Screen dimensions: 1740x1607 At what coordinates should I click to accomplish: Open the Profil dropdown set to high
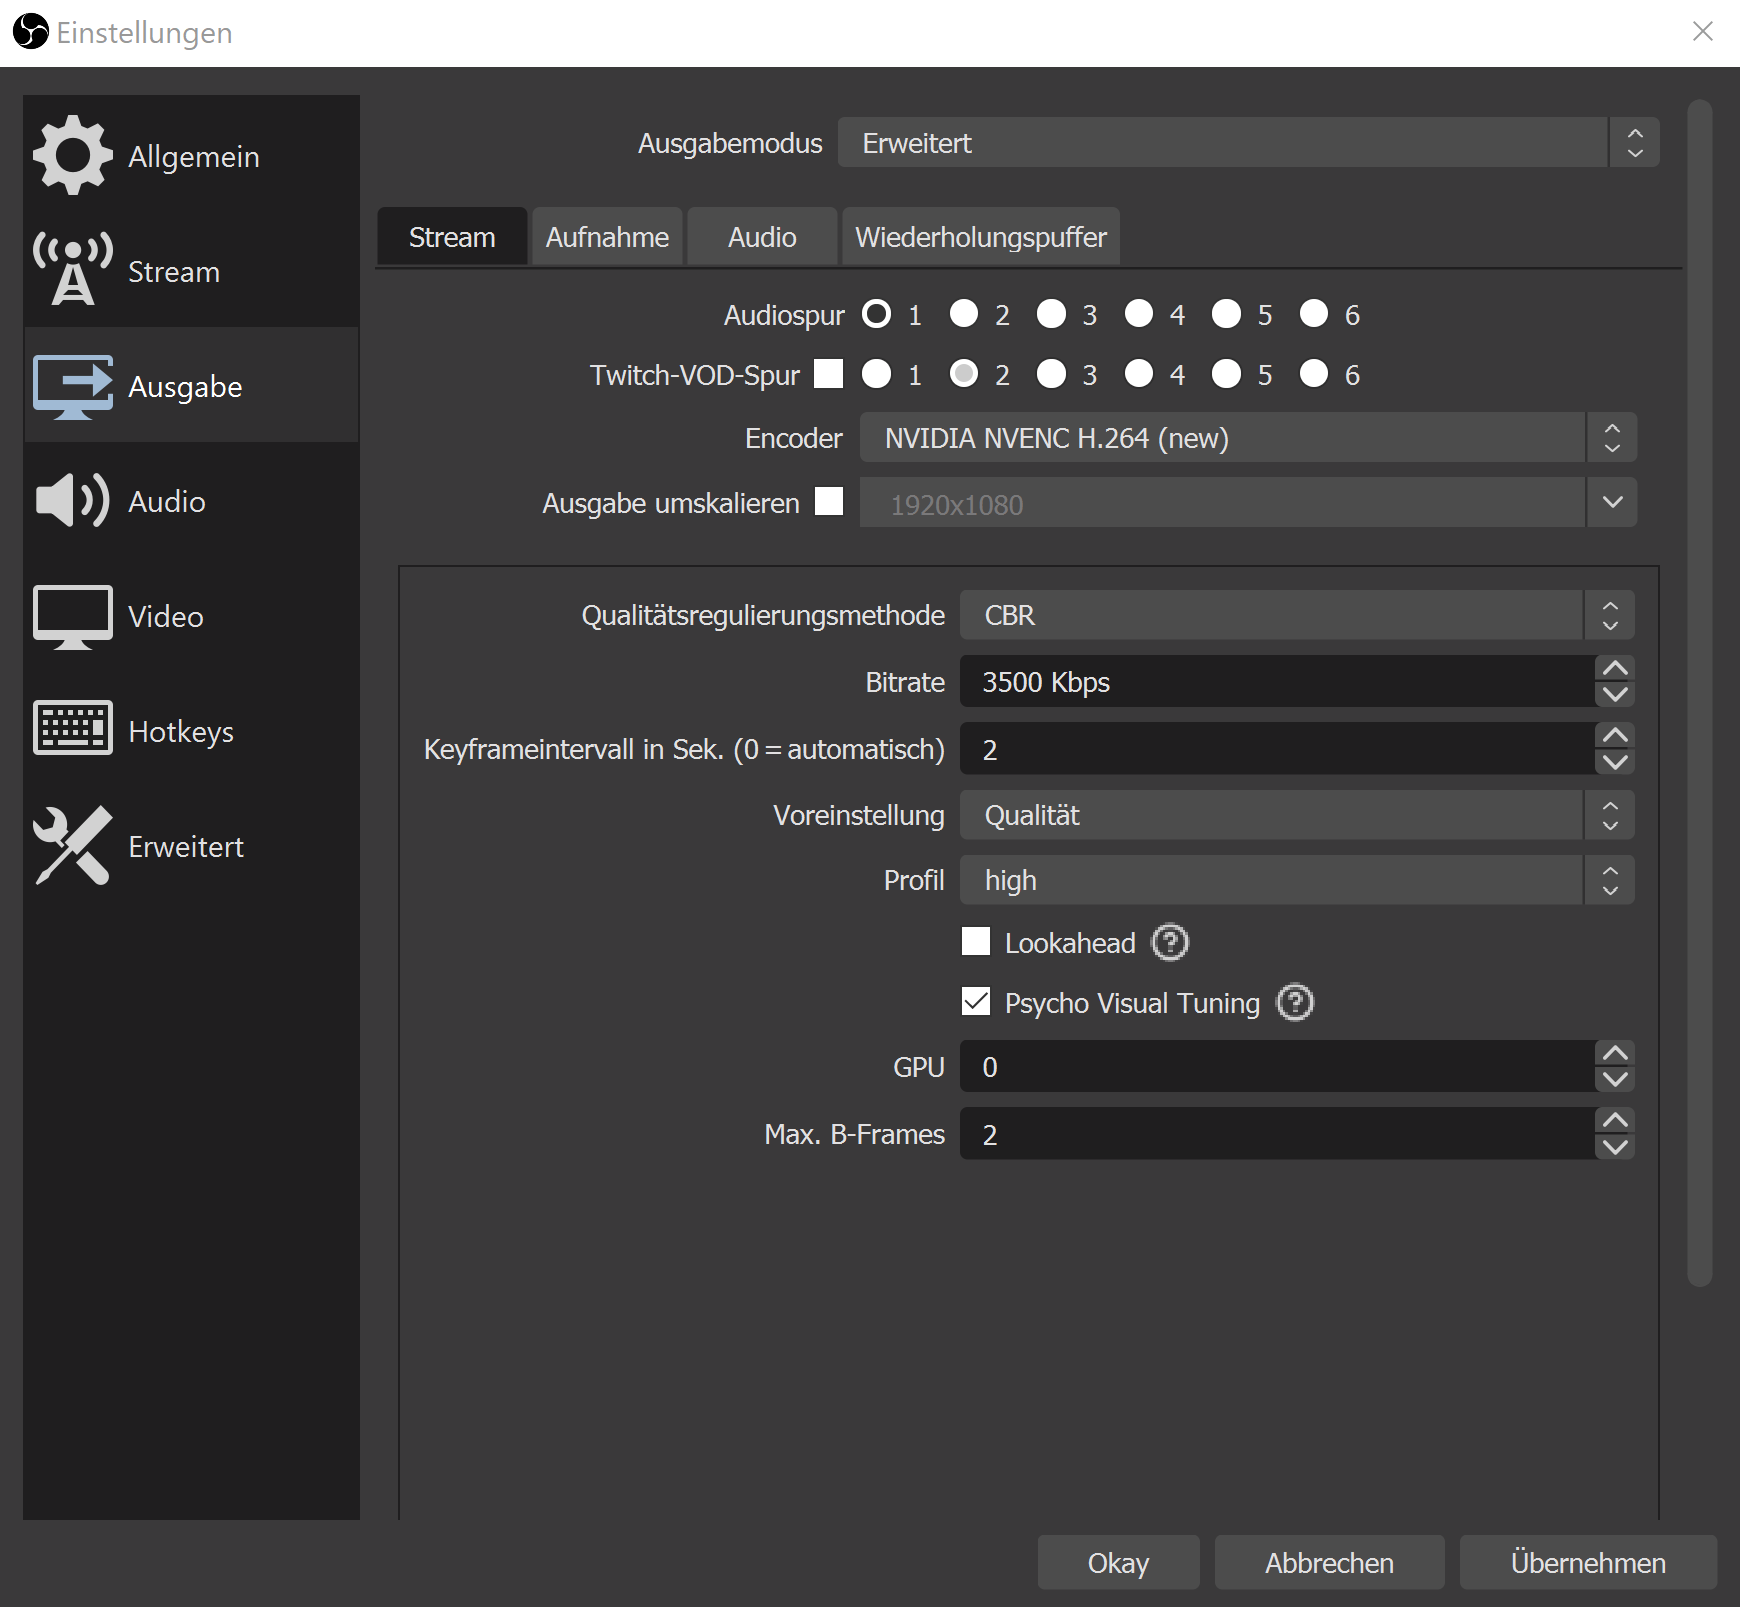tap(1296, 880)
